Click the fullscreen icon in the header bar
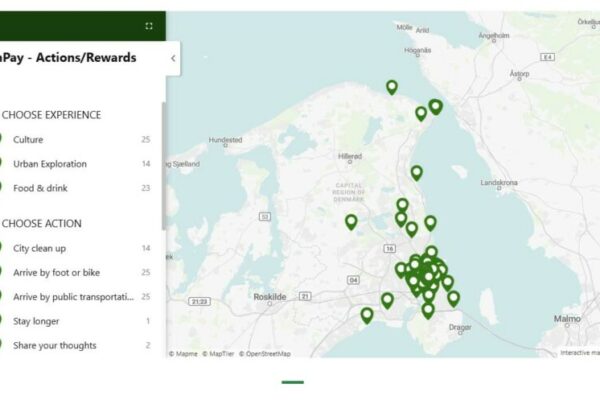 pos(149,26)
